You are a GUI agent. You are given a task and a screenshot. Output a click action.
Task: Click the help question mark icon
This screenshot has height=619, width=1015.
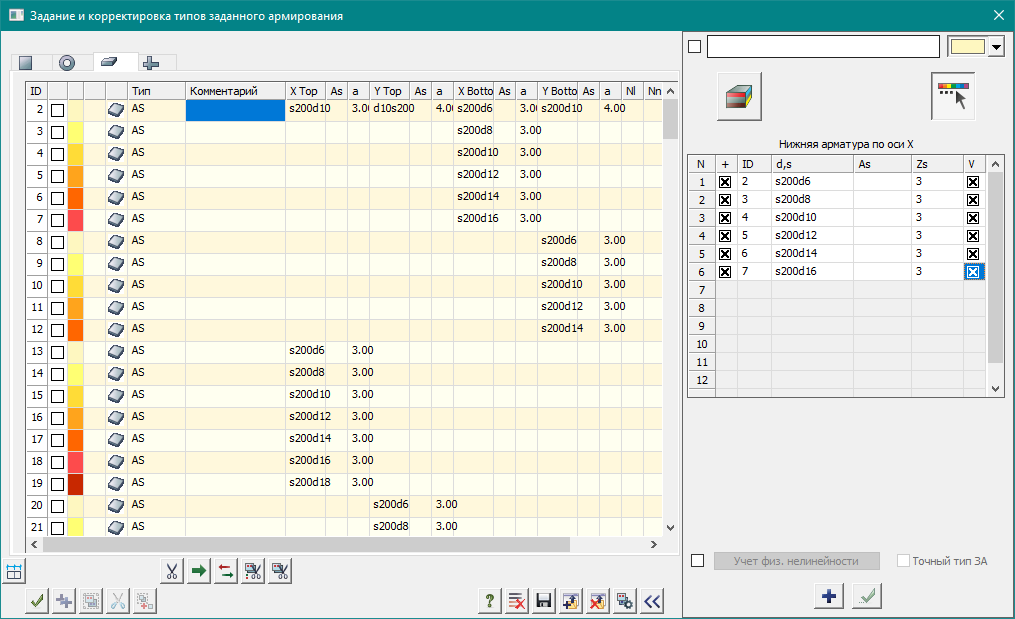tap(490, 601)
